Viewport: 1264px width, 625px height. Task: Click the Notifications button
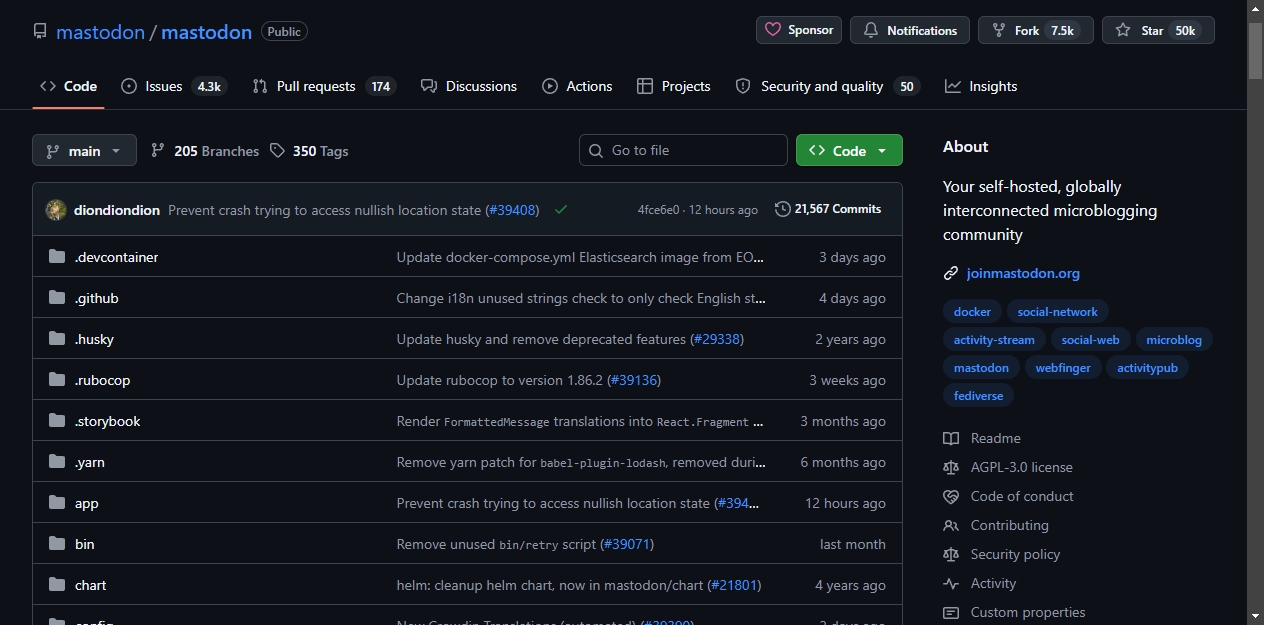coord(910,30)
